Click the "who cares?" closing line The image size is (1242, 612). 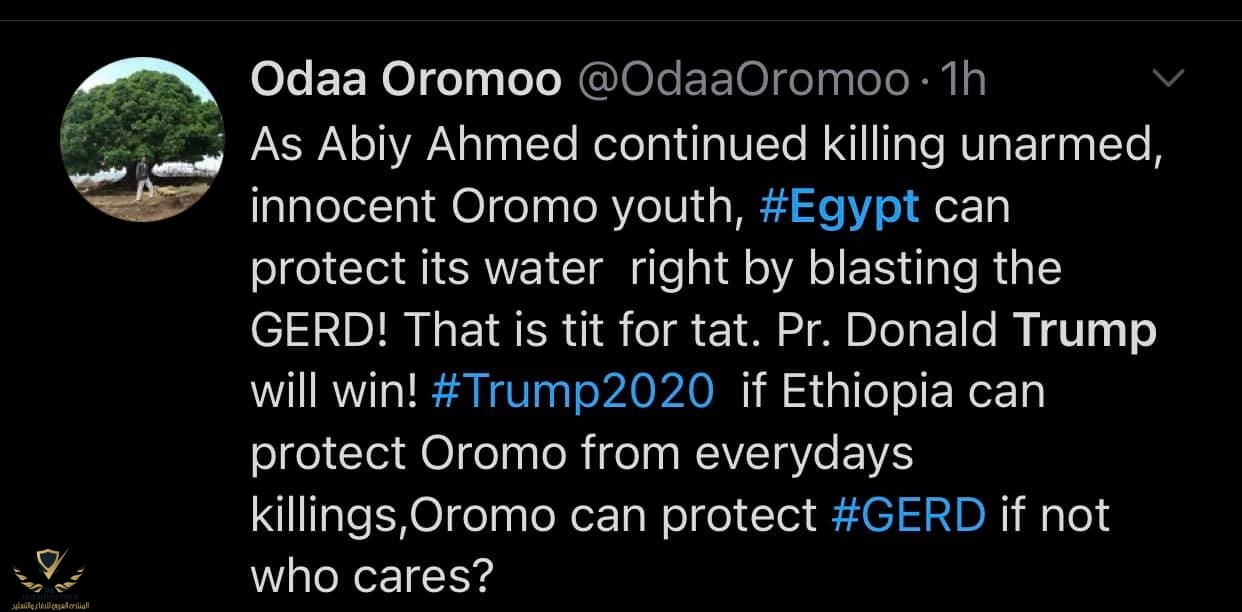(x=372, y=575)
